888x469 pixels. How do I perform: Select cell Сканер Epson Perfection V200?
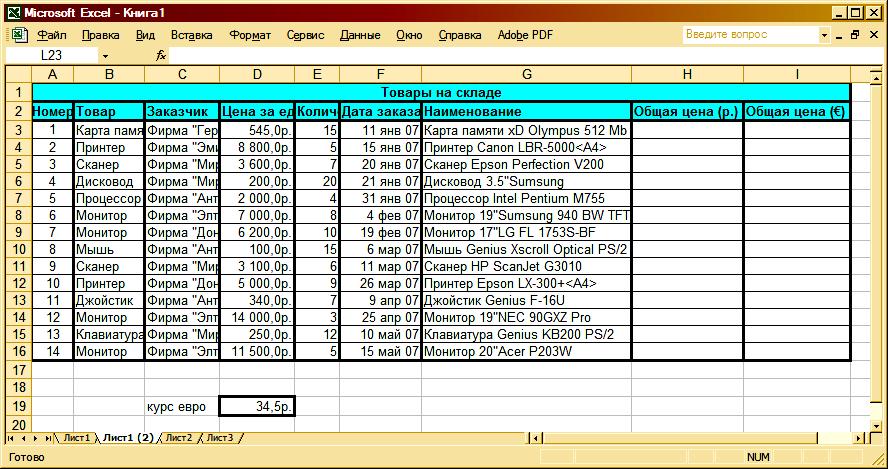pyautogui.click(x=527, y=165)
